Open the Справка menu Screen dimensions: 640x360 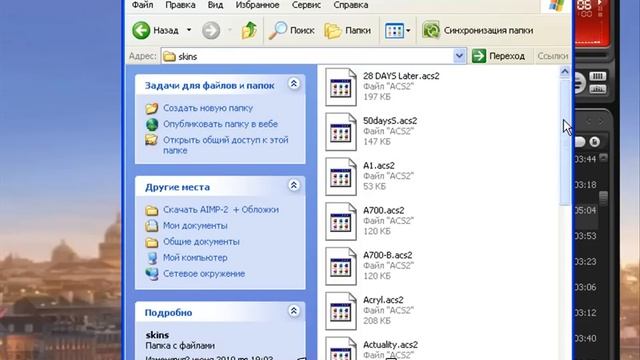[351, 5]
